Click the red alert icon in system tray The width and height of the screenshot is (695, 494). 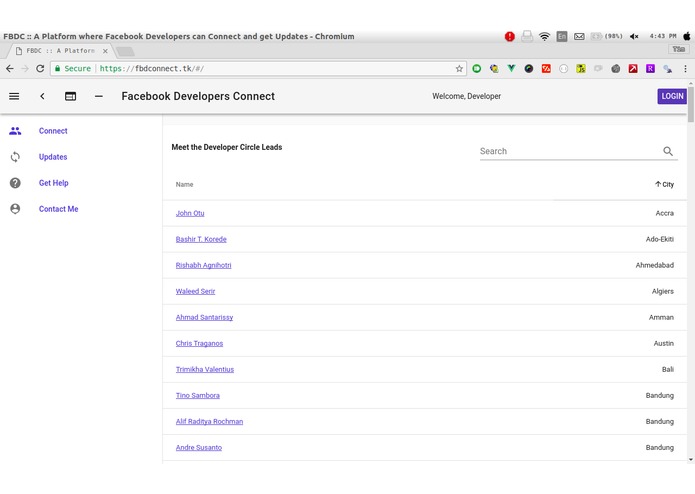coord(510,36)
